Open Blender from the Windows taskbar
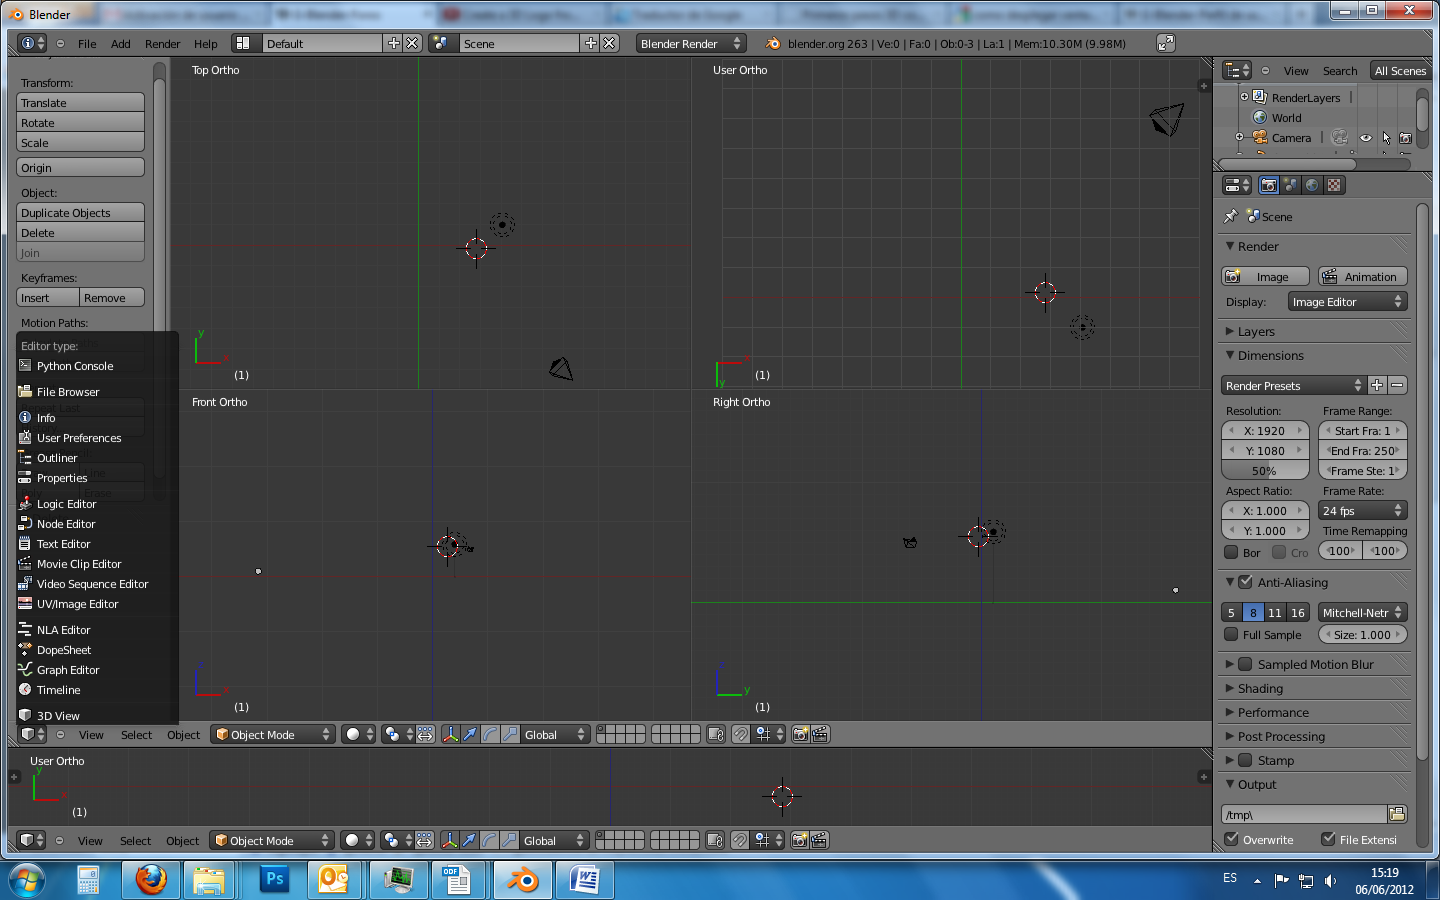Viewport: 1440px width, 900px height. [x=522, y=880]
